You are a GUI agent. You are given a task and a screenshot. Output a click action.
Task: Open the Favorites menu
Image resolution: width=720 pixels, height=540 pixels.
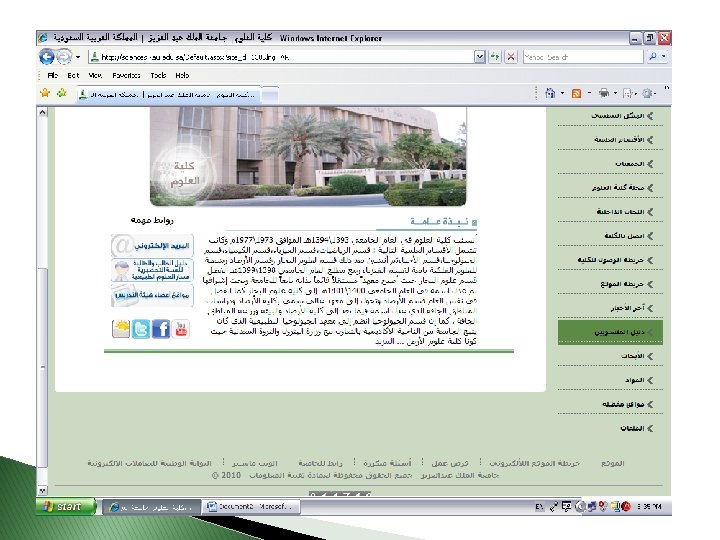[x=126, y=75]
